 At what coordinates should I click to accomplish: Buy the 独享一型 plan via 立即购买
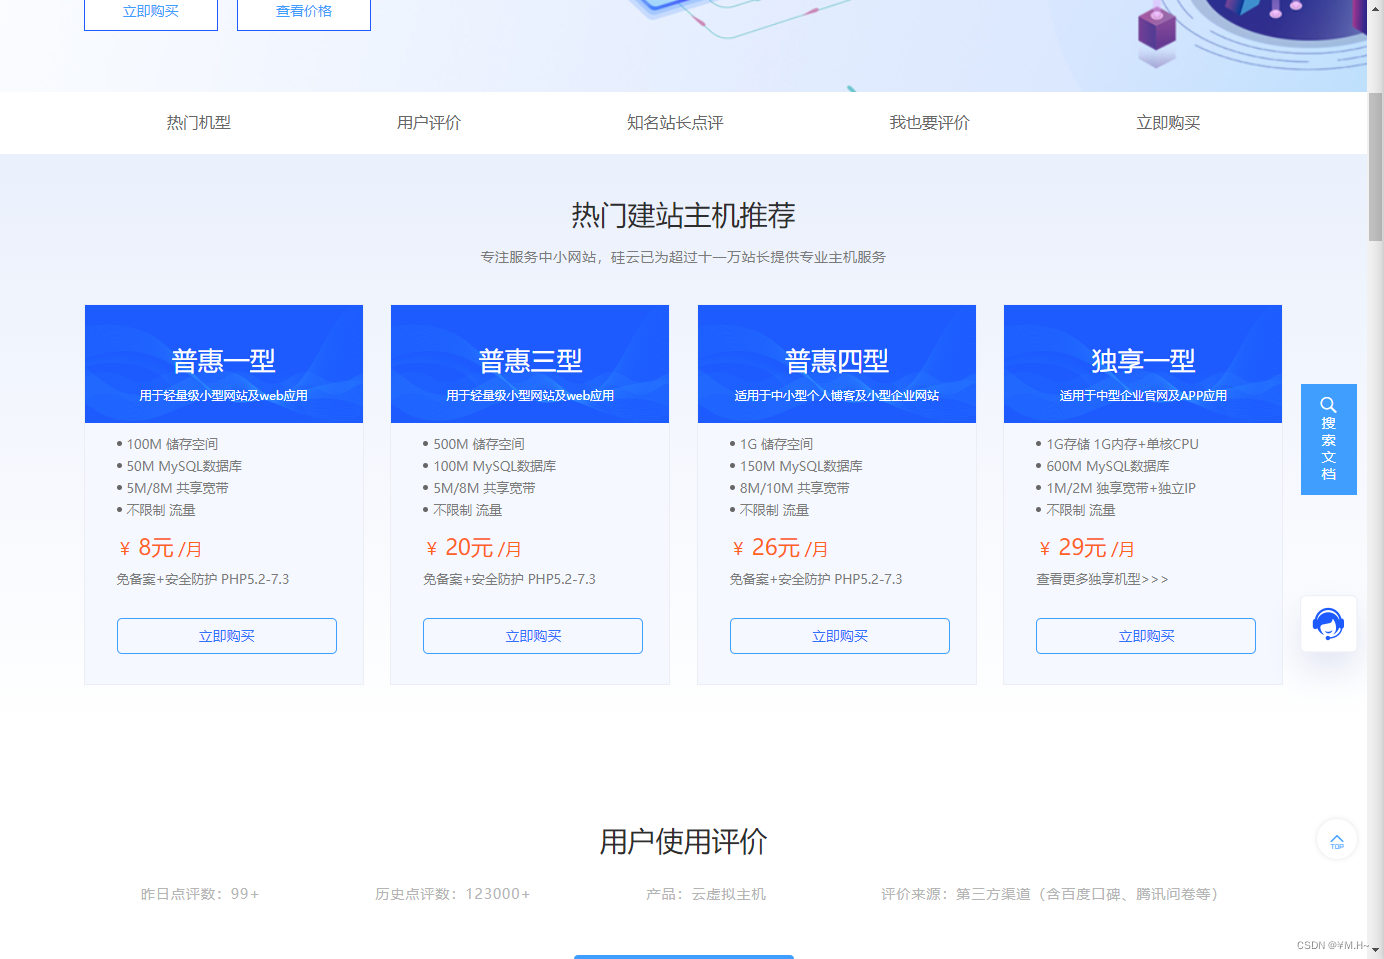pyautogui.click(x=1146, y=636)
